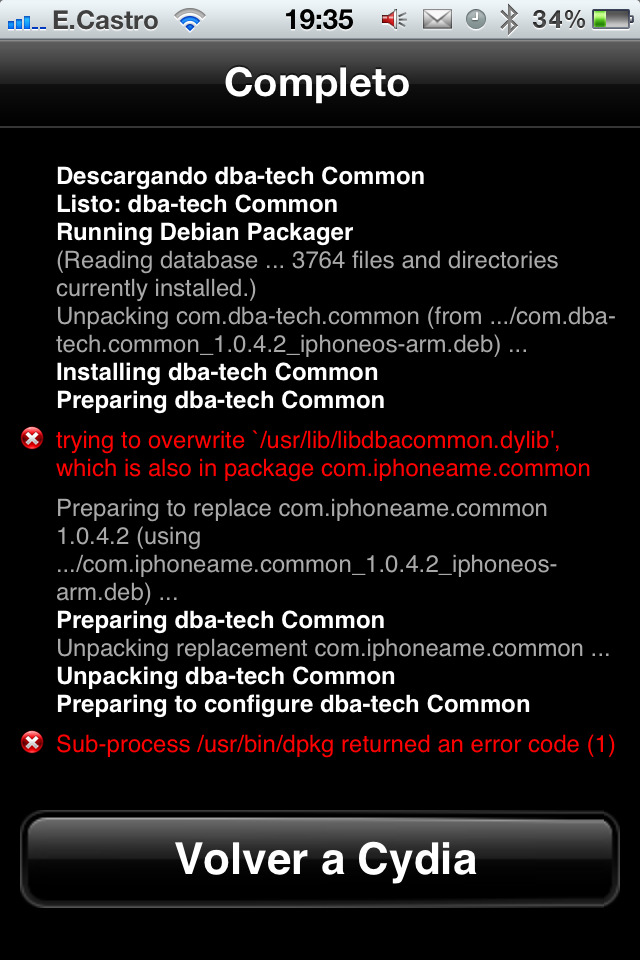This screenshot has height=960, width=640.
Task: Tap the 'Preparing to configure dba-tech Common' line
Action: click(x=293, y=704)
